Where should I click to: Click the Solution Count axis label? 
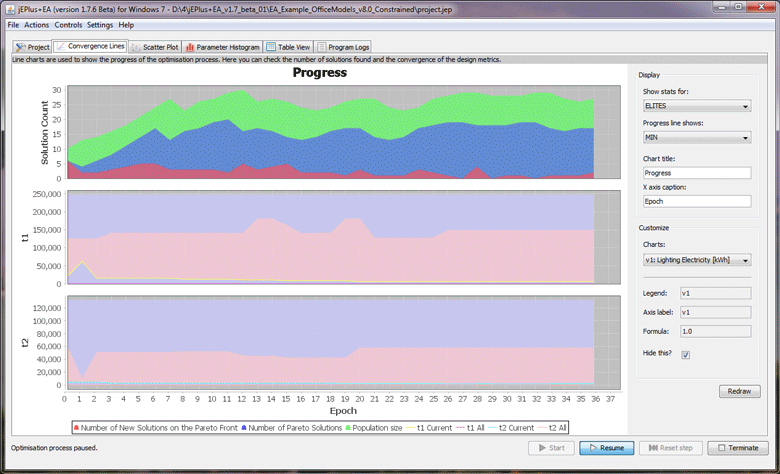click(45, 132)
